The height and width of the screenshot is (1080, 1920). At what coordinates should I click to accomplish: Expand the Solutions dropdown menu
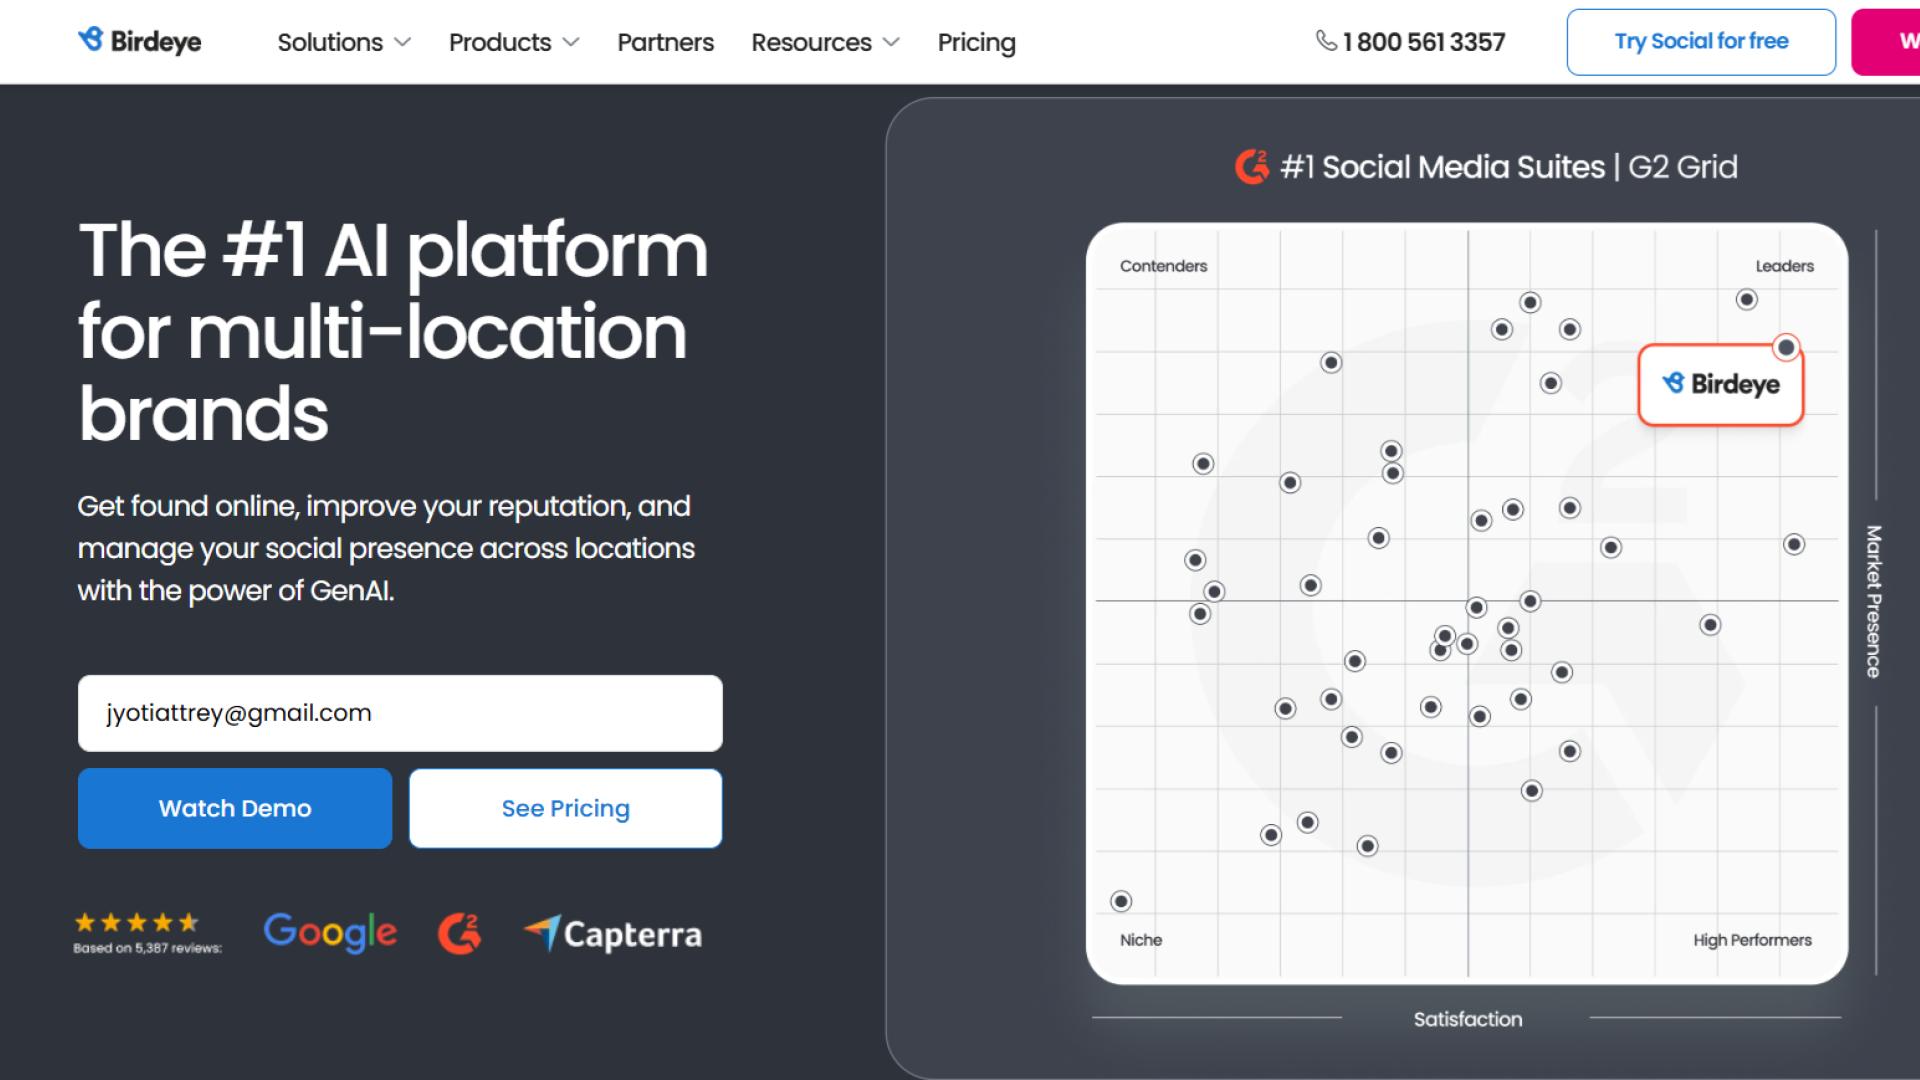[x=344, y=42]
